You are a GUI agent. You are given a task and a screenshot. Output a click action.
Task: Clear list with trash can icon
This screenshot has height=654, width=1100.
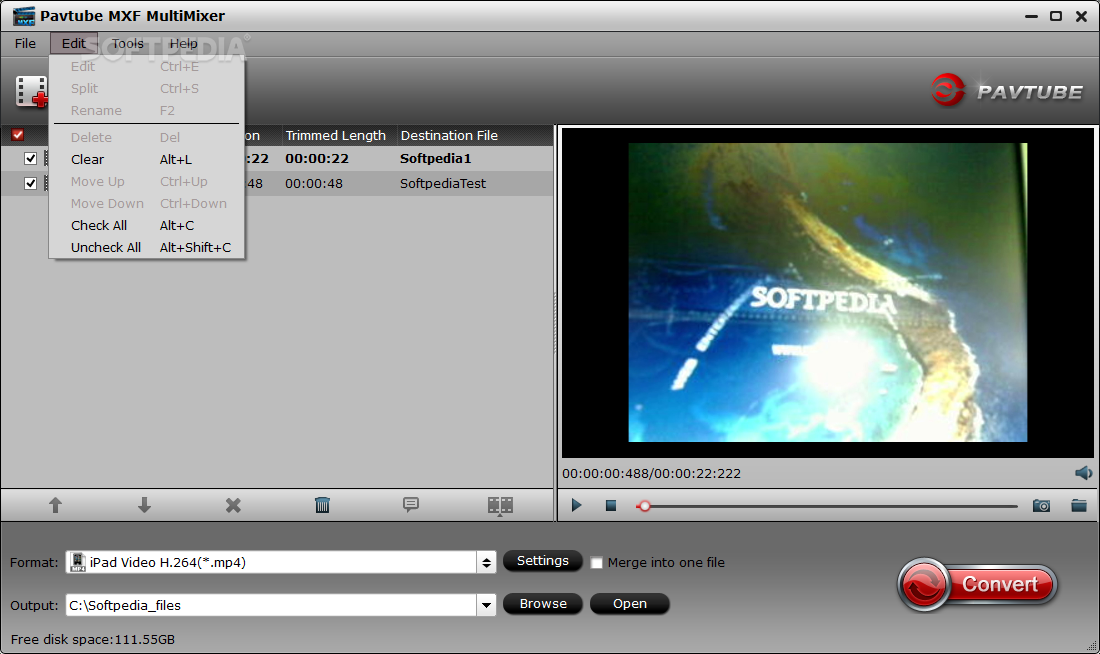[x=322, y=505]
